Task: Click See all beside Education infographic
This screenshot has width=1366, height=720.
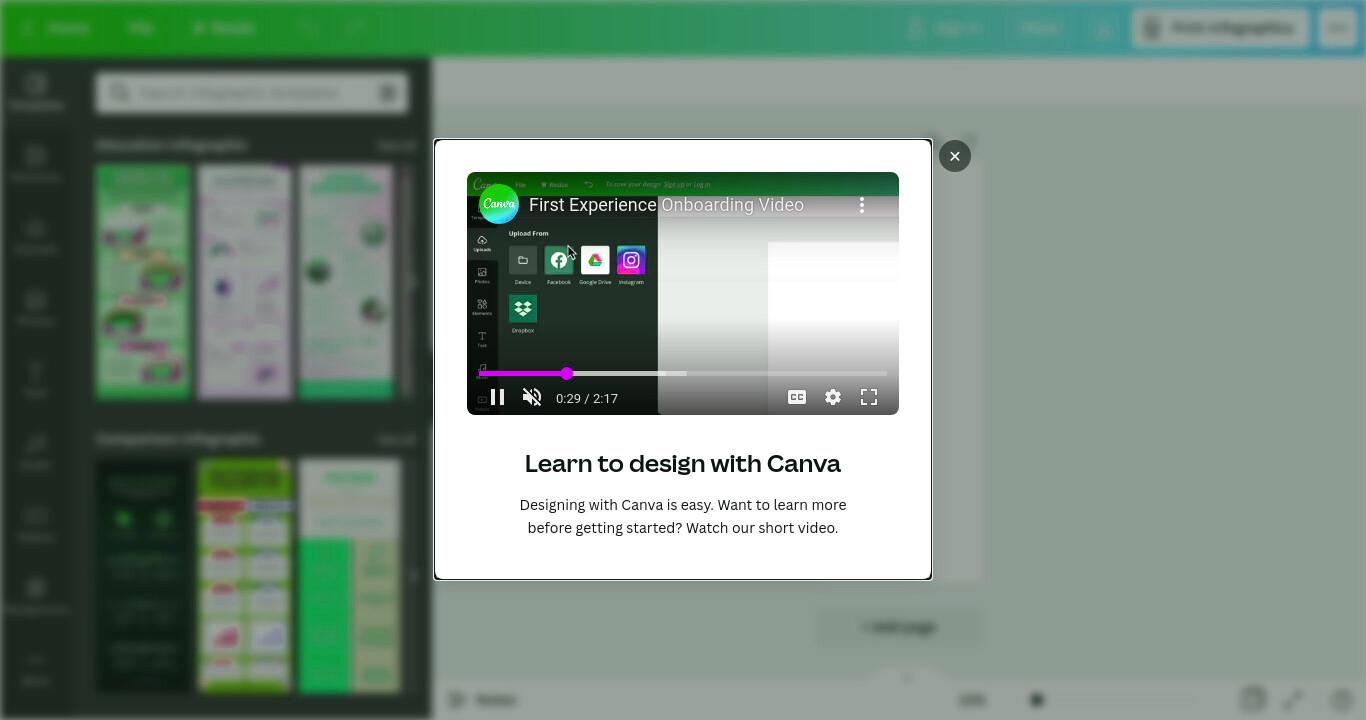Action: click(x=396, y=145)
